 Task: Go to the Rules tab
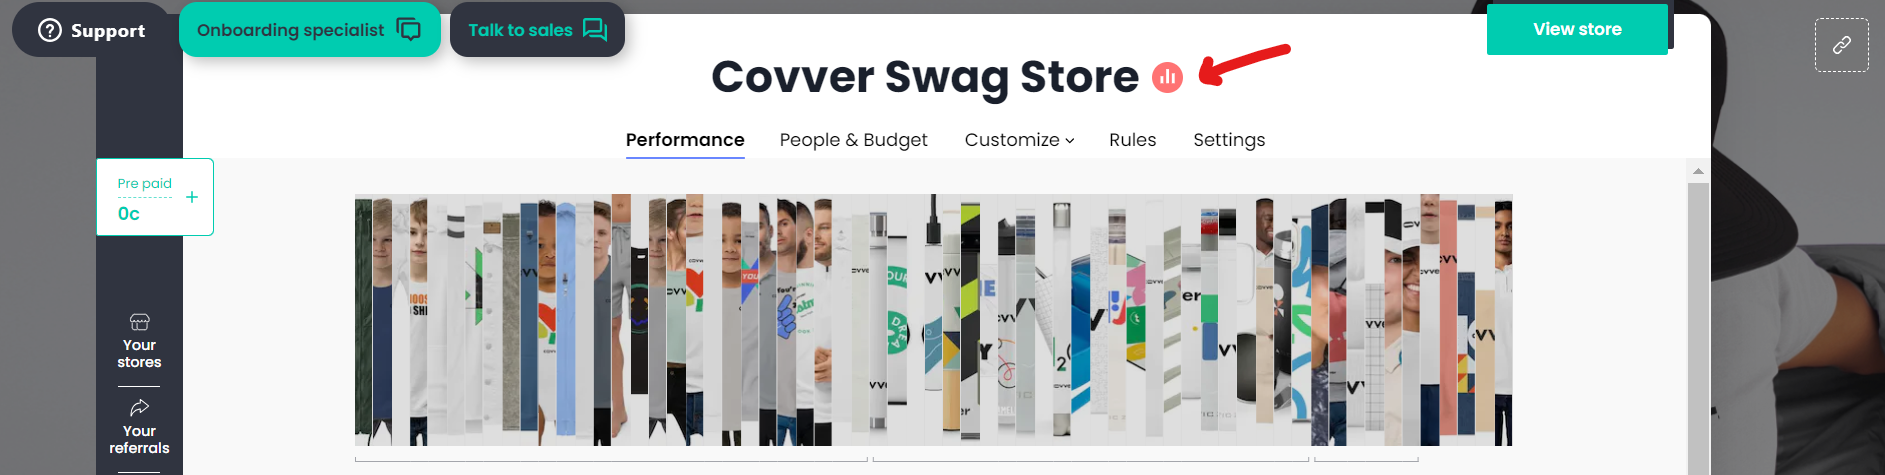click(x=1132, y=140)
